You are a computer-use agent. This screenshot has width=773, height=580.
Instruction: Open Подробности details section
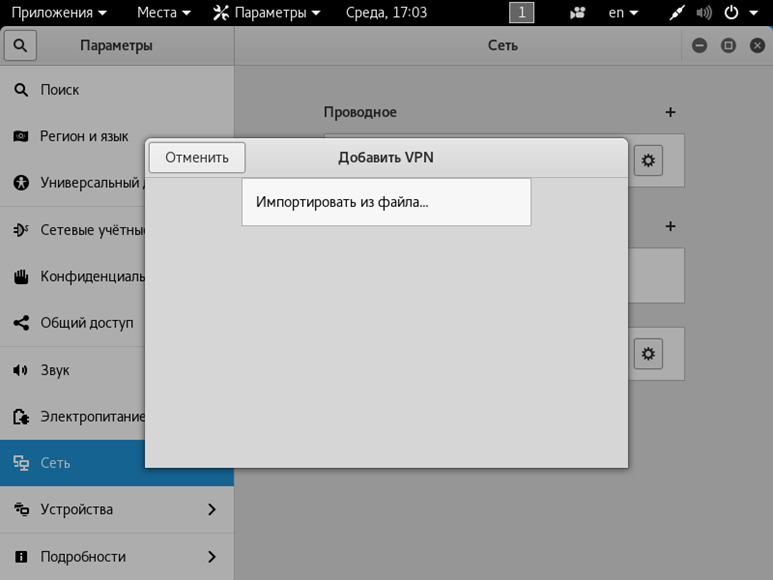click(x=117, y=556)
